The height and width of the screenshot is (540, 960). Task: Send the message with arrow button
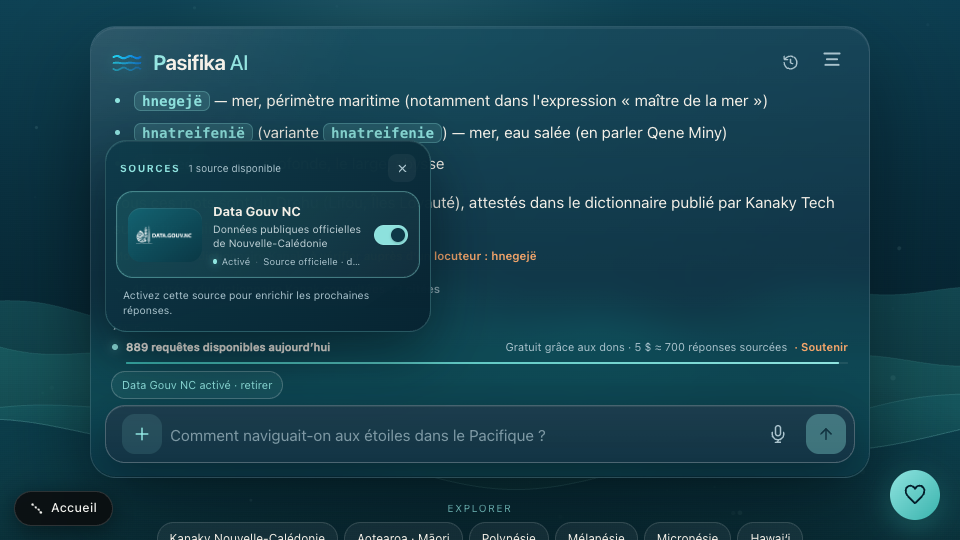click(826, 434)
